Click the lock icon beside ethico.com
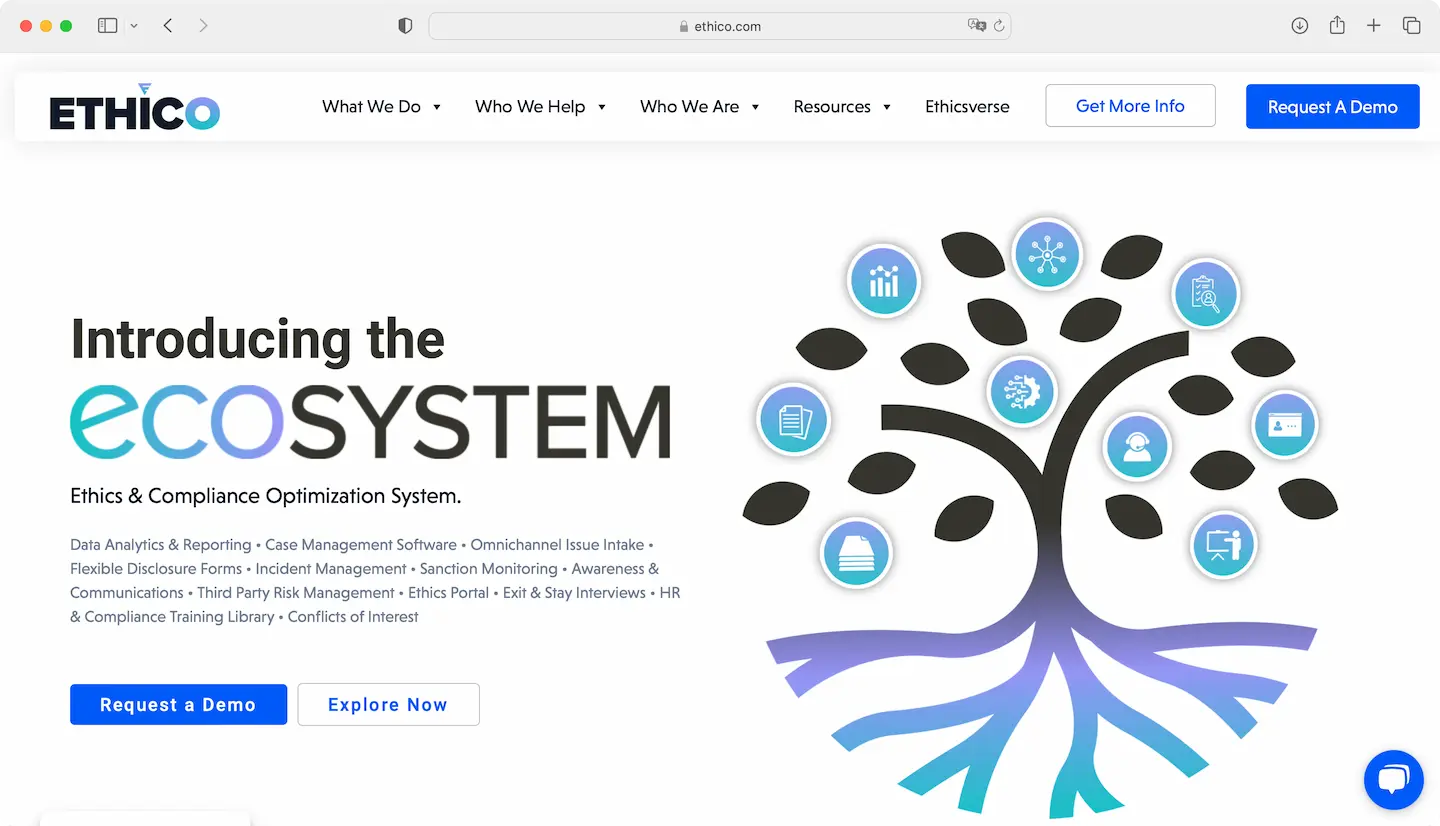Viewport: 1440px width, 826px height. (684, 27)
